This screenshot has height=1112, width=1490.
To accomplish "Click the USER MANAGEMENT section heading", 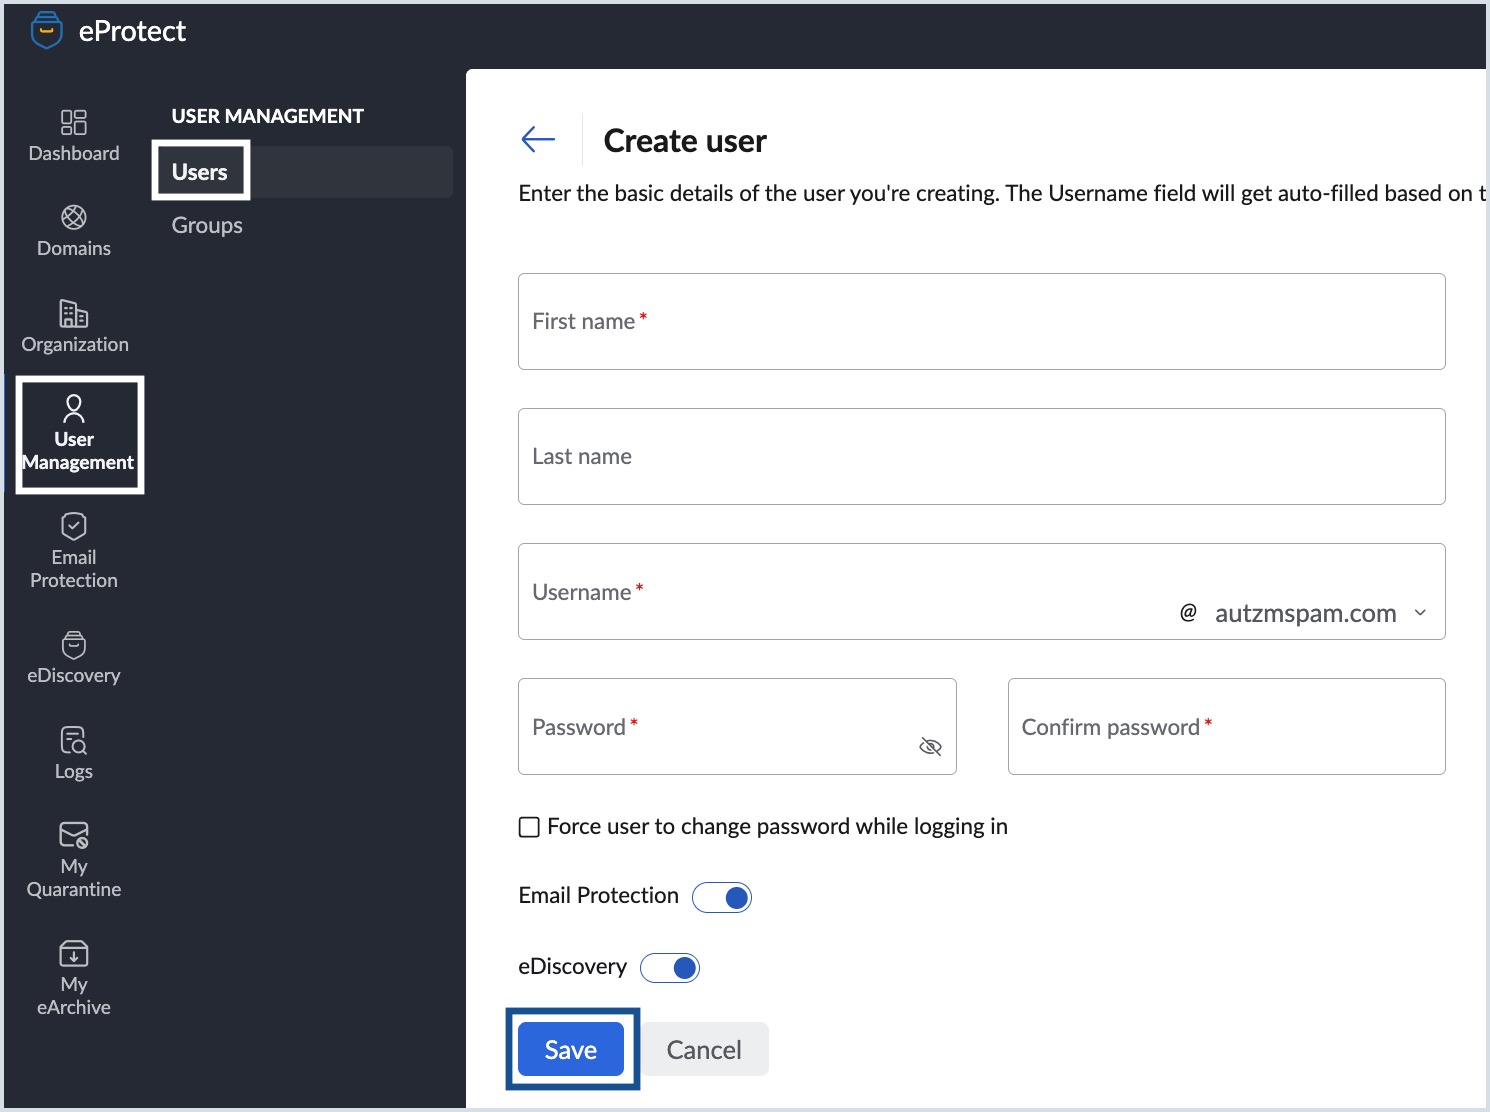I will (267, 116).
